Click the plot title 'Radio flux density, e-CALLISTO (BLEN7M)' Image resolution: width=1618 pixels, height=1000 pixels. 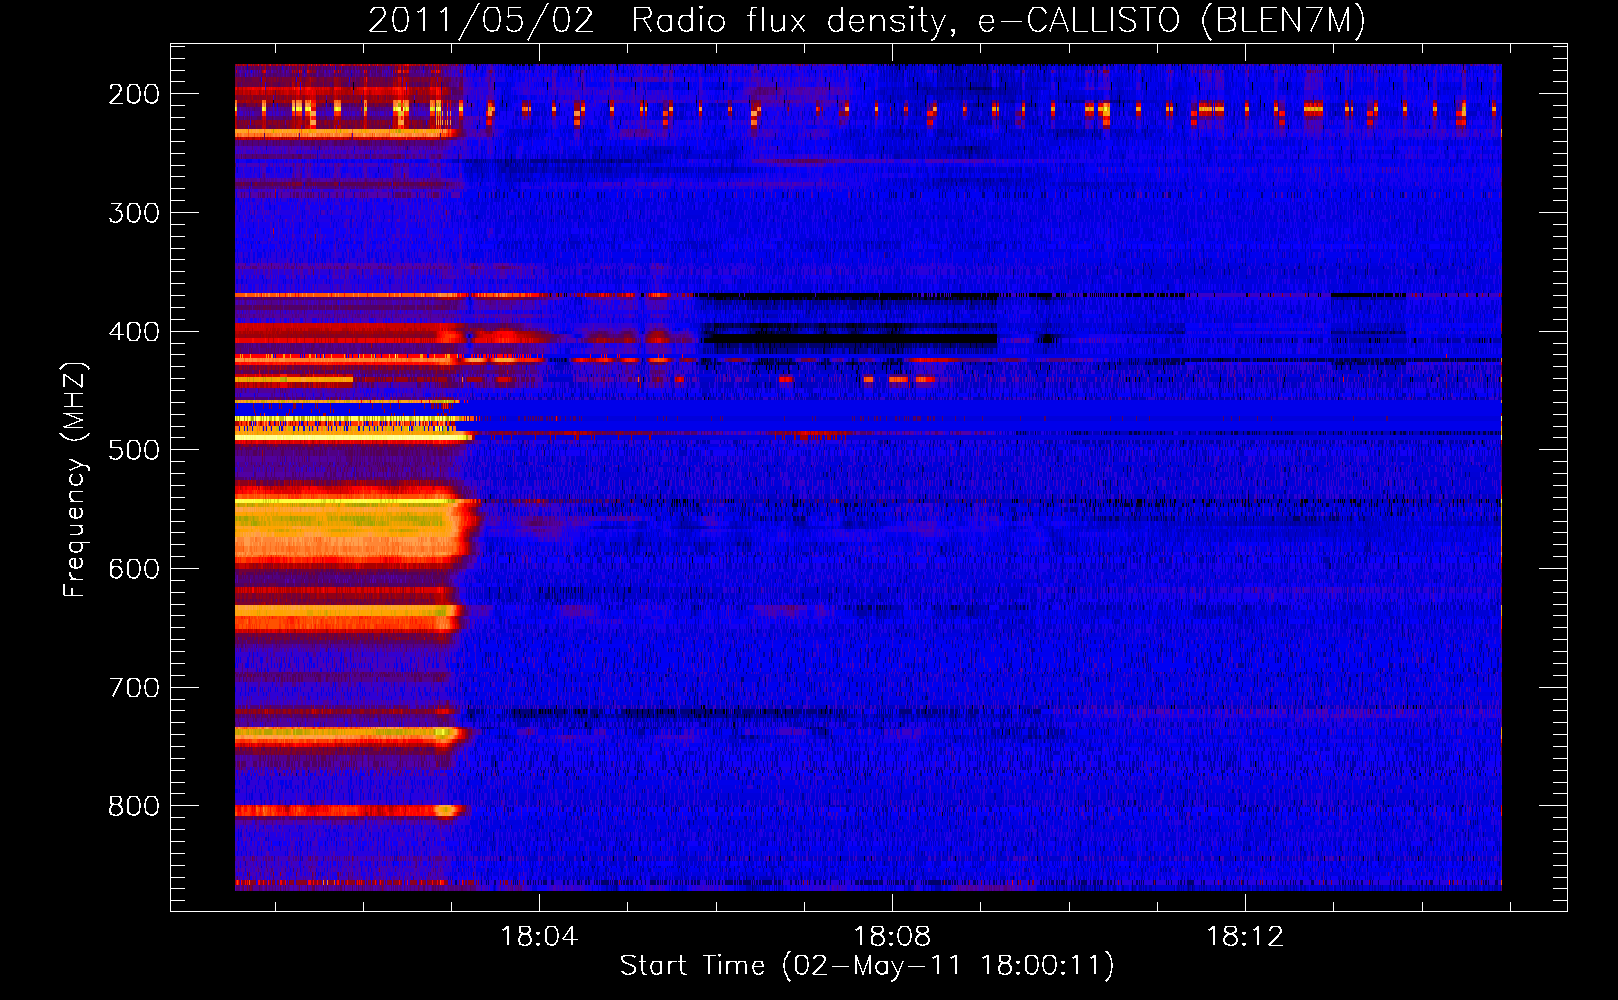tap(998, 21)
